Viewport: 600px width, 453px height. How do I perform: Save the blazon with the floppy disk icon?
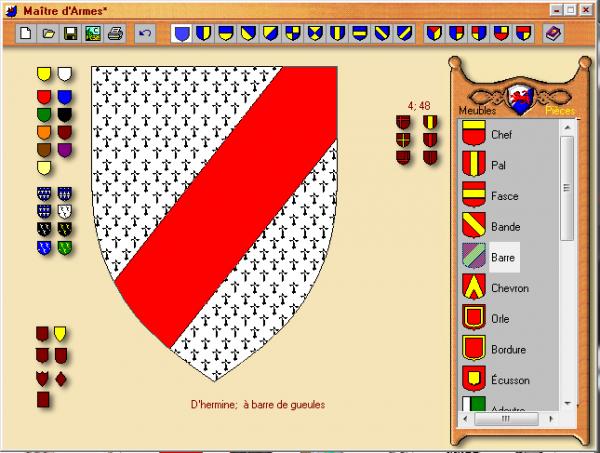point(70,33)
